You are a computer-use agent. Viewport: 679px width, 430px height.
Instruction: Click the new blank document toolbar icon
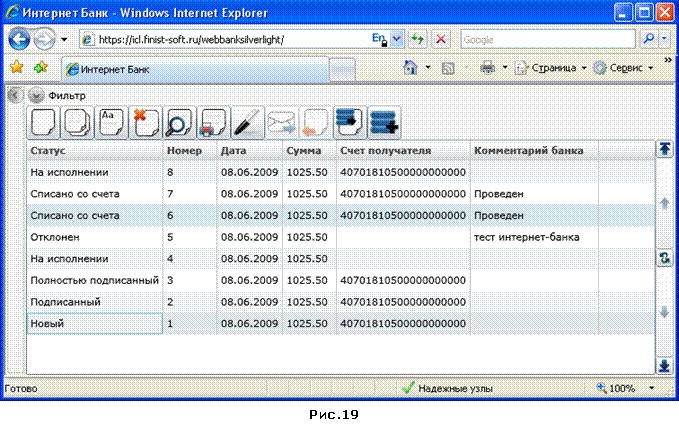[x=43, y=123]
